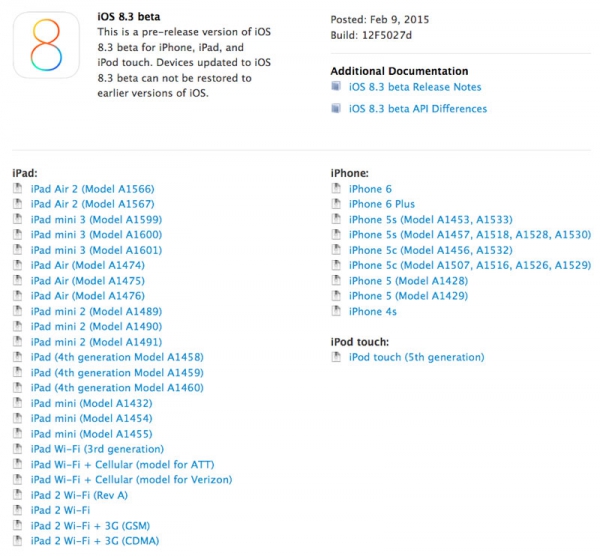The image size is (600, 556).
Task: Select iPhone 5c (Model A1456, A1532) link
Action: (x=430, y=250)
